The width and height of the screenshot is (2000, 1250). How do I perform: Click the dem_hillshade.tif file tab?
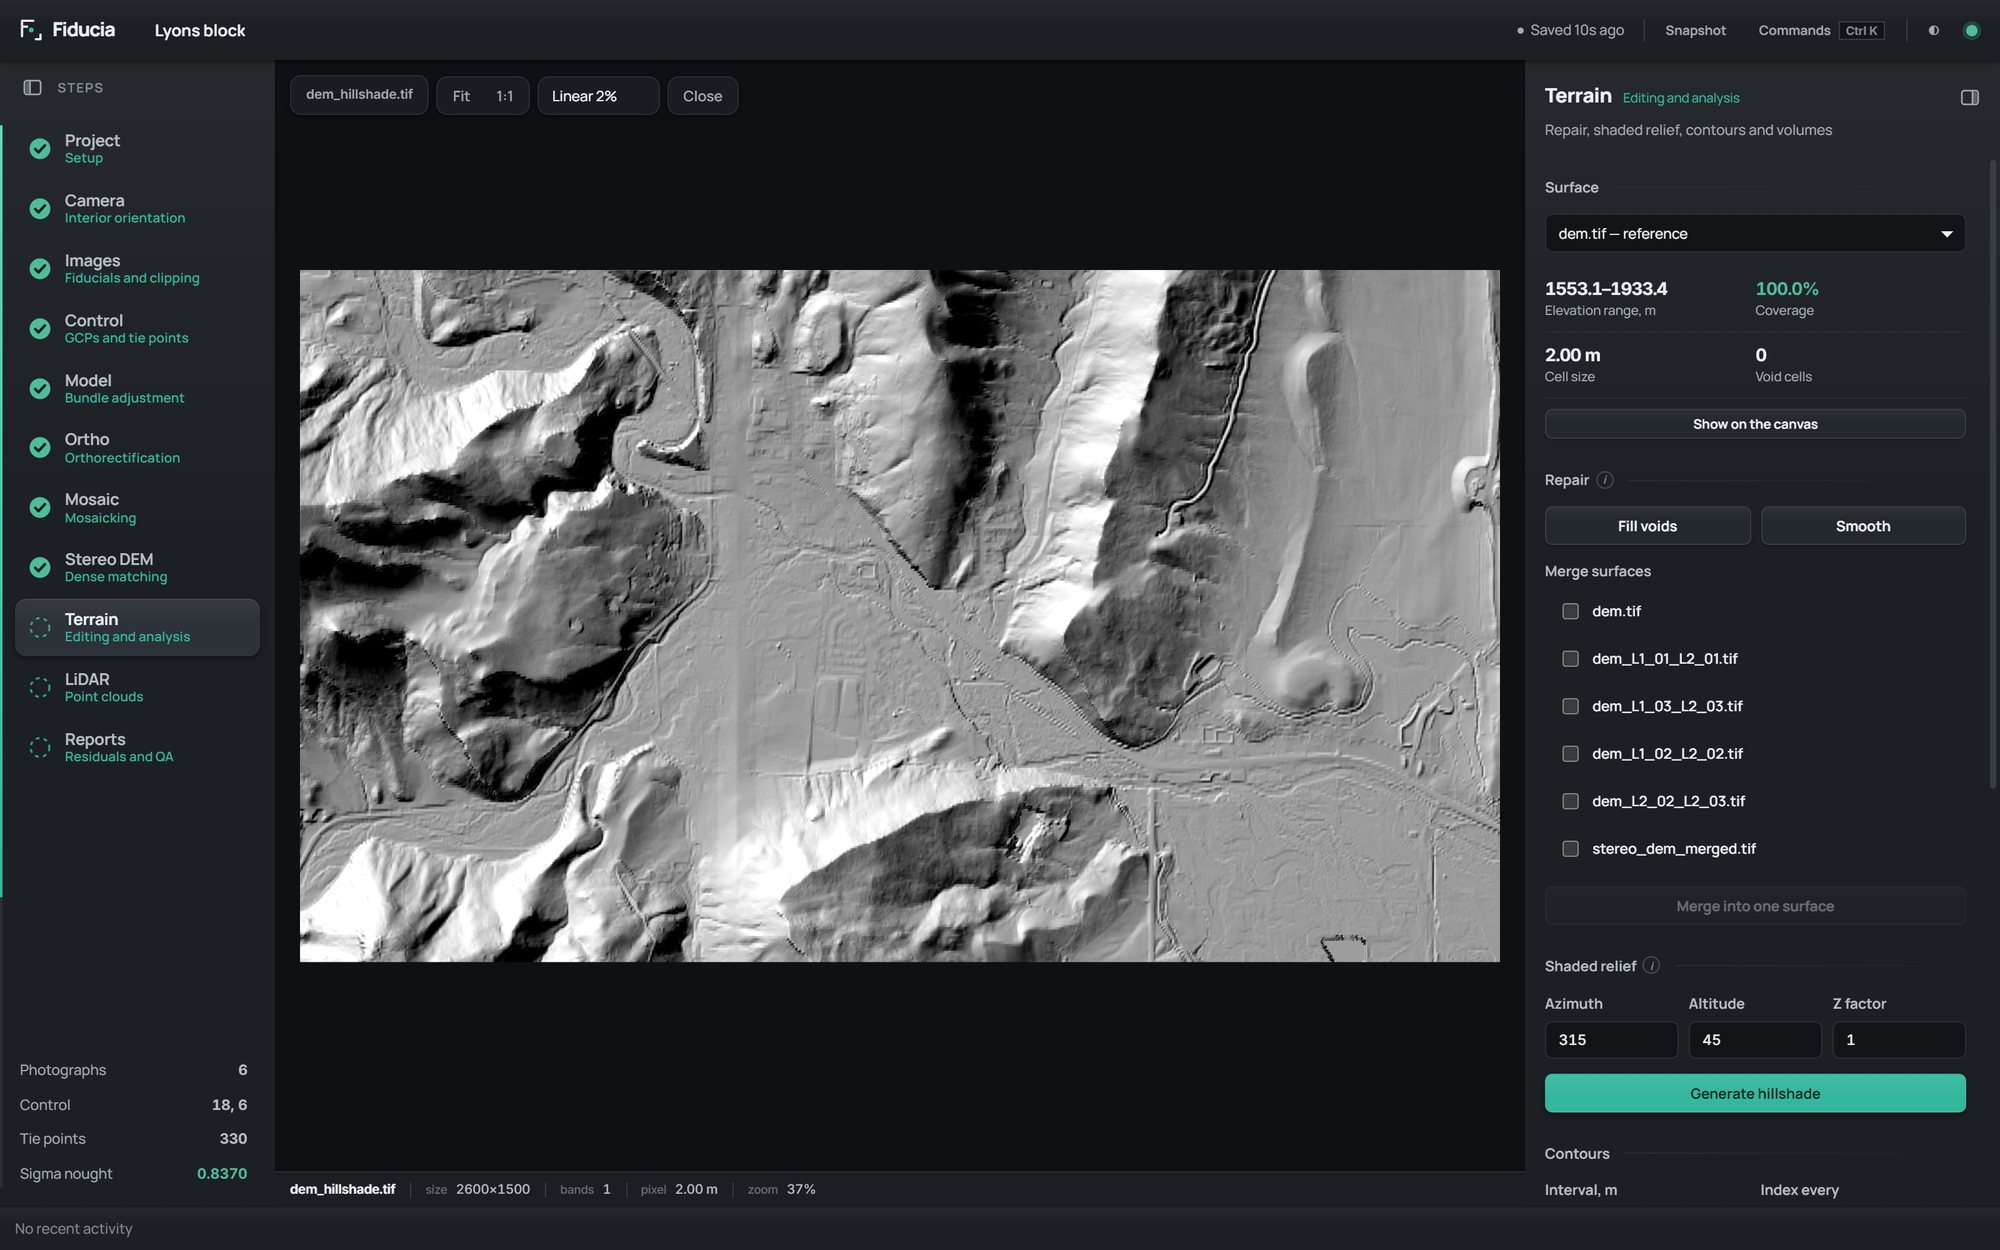359,95
